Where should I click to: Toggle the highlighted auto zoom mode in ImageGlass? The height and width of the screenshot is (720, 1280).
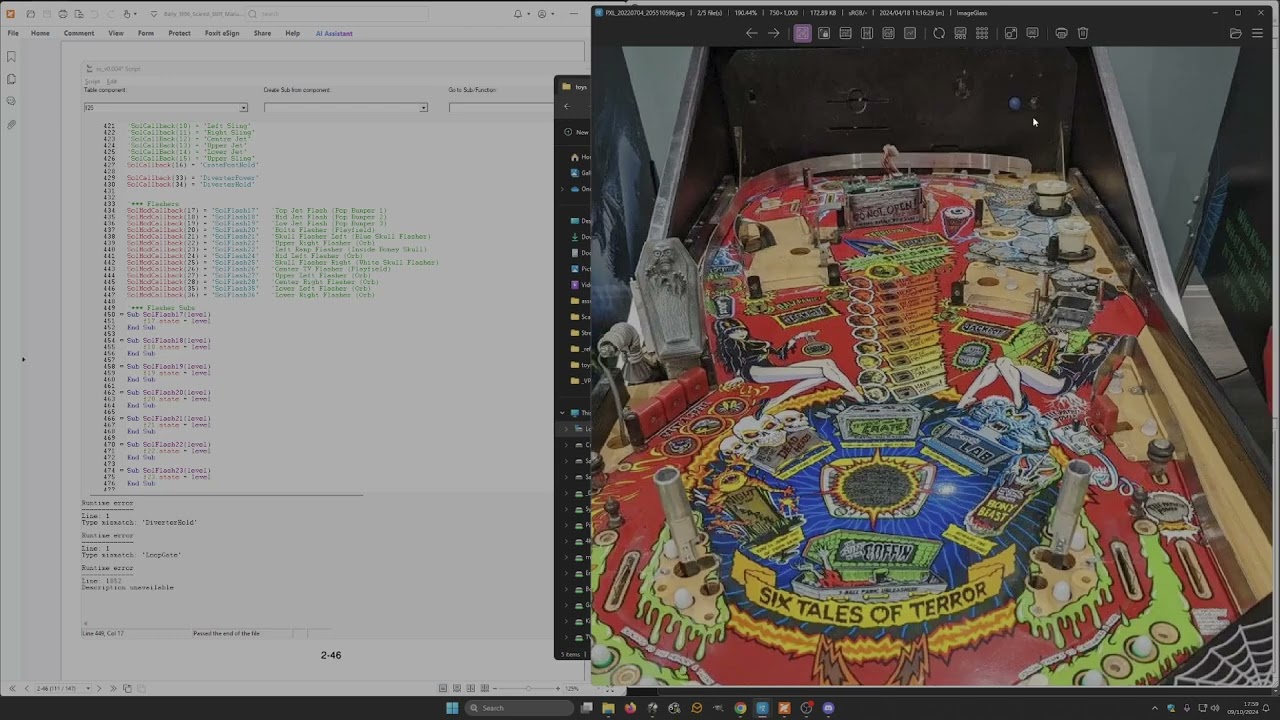802,33
